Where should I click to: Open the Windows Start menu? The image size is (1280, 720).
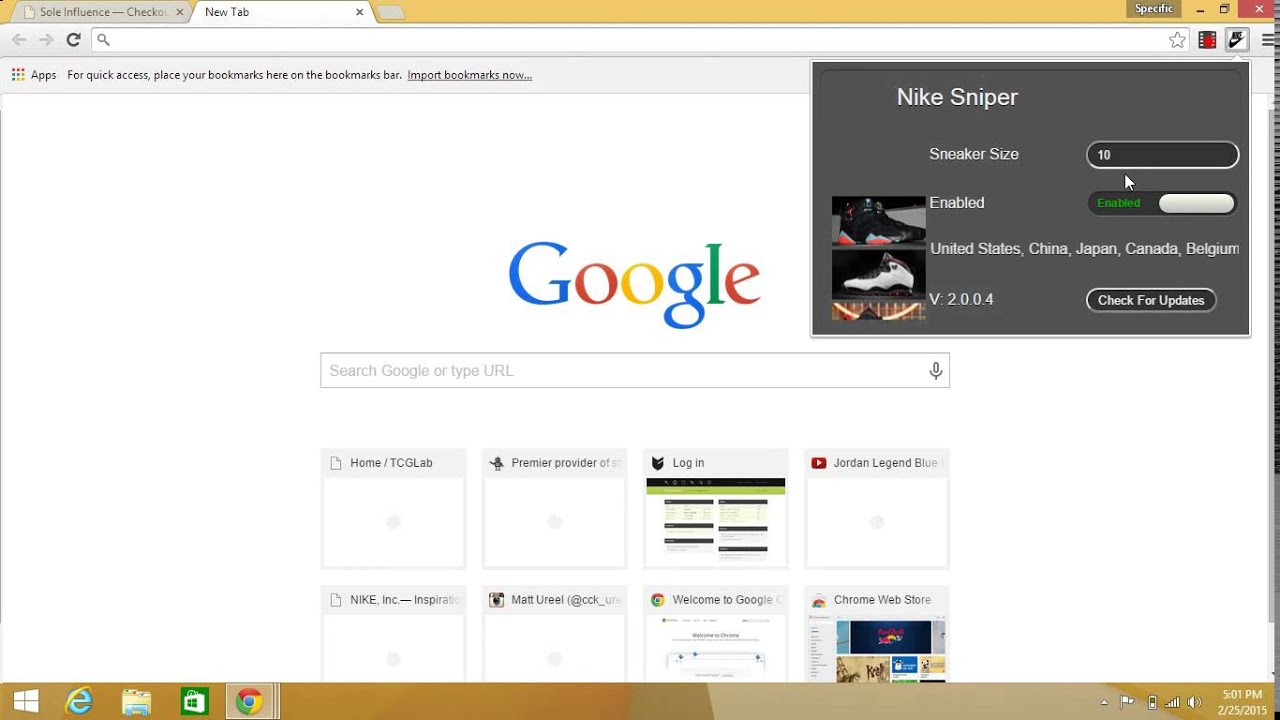26,702
